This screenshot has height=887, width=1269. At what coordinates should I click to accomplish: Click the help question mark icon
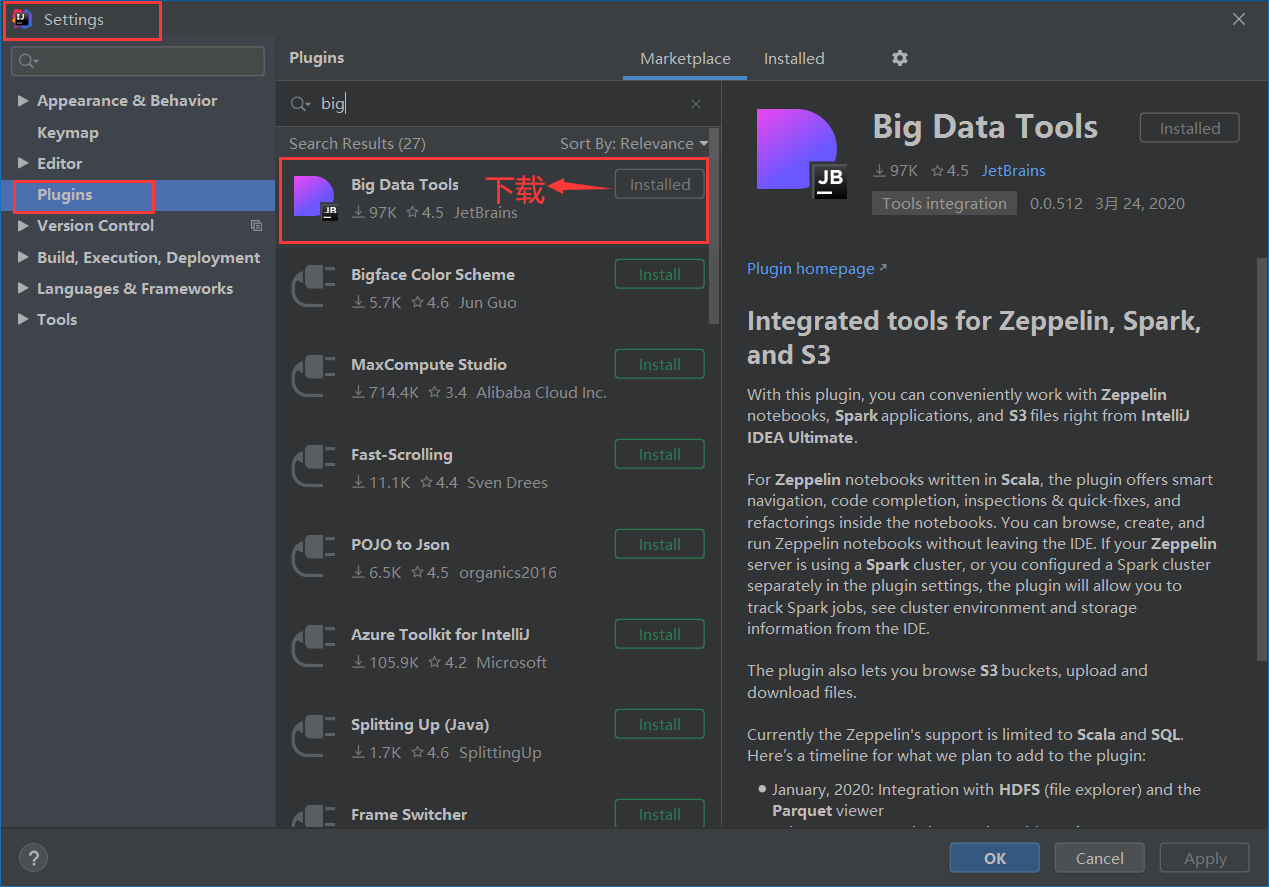point(33,857)
